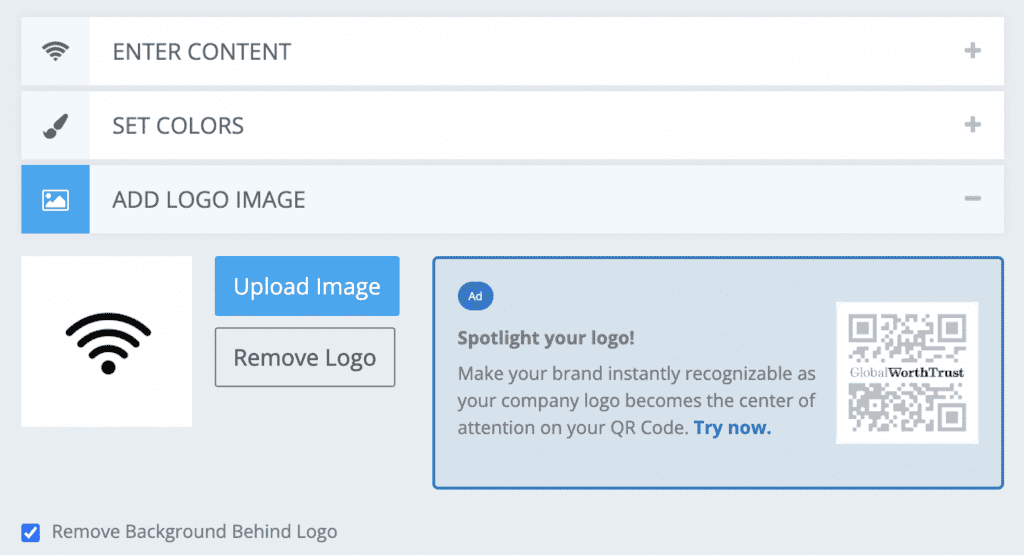Expand the Set Colors section with plus
The image size is (1024, 555).
point(972,125)
